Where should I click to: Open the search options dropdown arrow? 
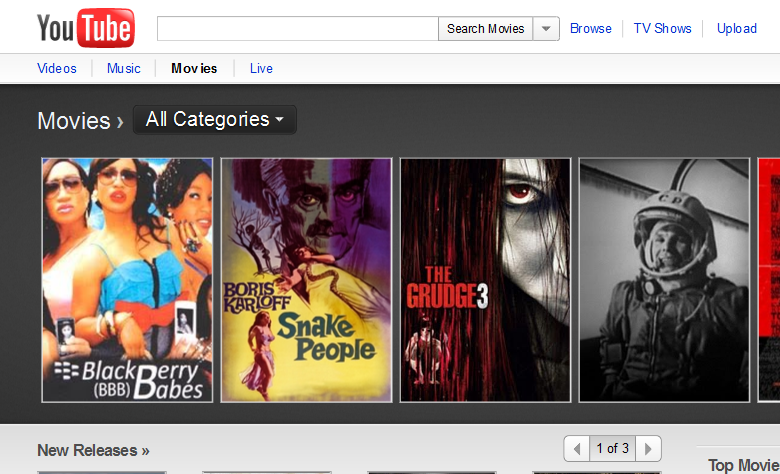[546, 28]
